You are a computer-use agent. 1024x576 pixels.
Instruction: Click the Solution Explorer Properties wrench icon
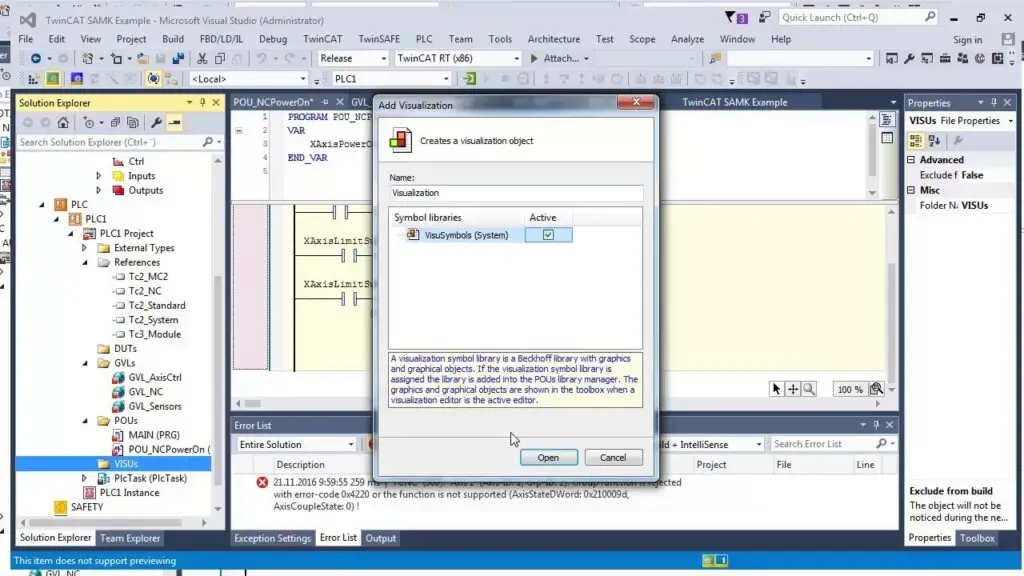pyautogui.click(x=156, y=123)
